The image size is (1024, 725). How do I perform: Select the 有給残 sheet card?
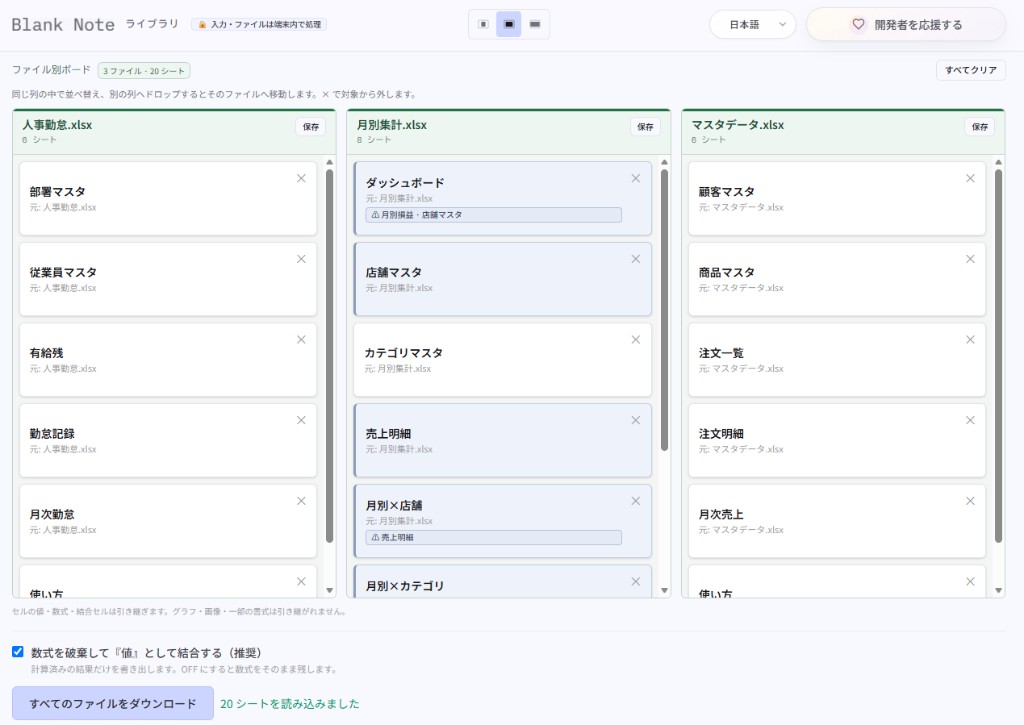pyautogui.click(x=168, y=360)
